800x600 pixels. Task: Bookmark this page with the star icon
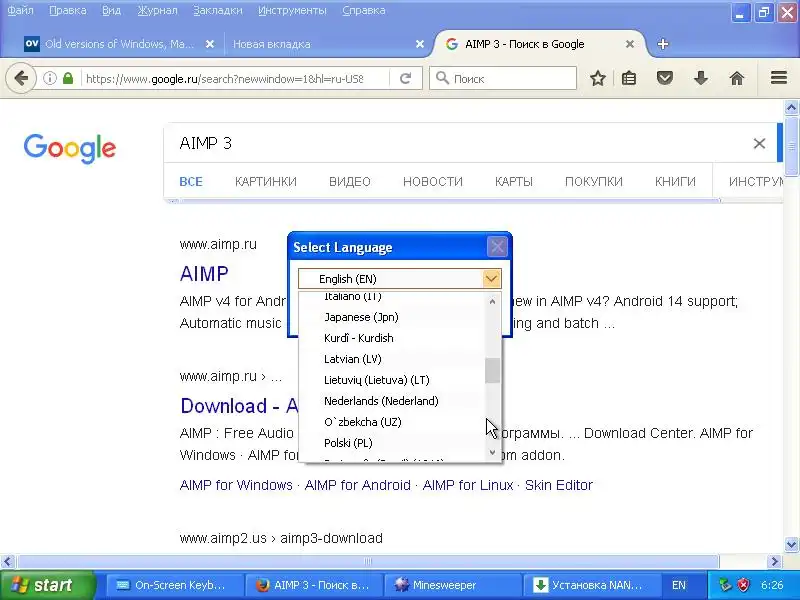[x=597, y=79]
